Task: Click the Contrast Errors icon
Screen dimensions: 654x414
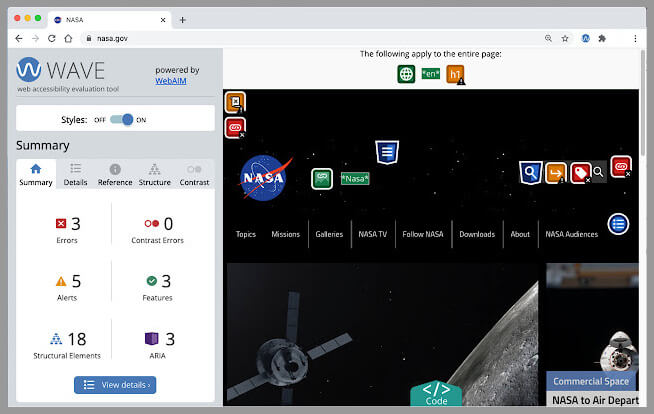Action: 152,223
